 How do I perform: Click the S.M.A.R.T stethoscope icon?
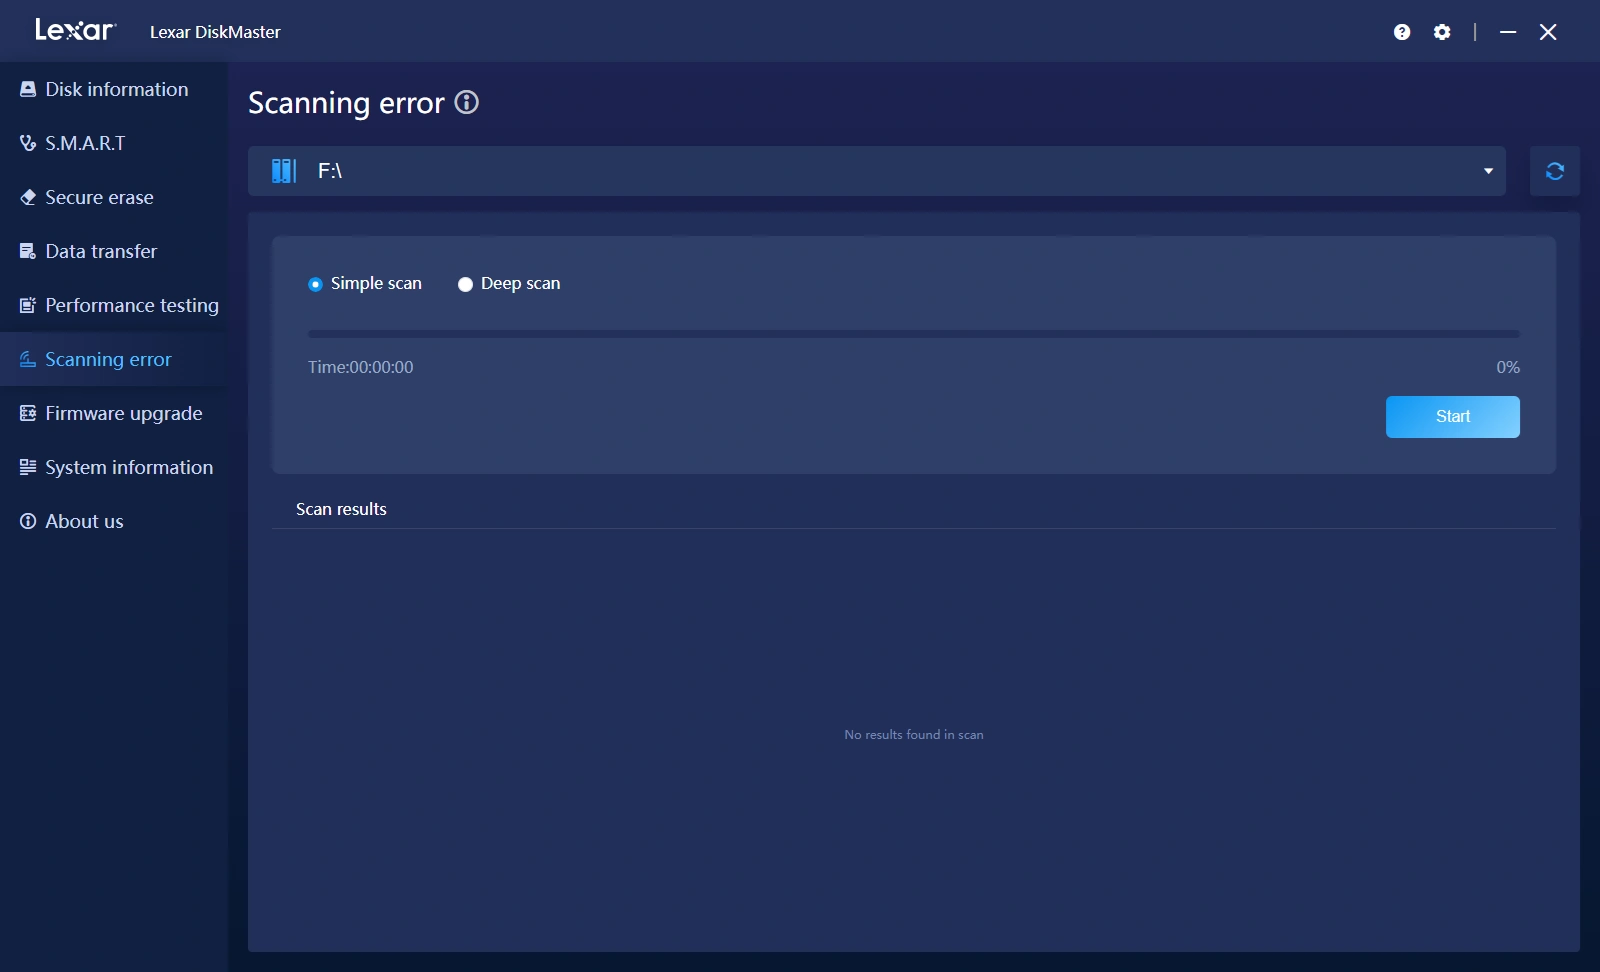tap(28, 143)
